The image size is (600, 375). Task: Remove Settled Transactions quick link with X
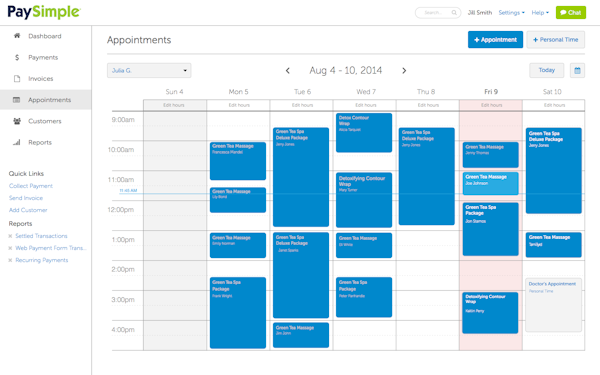(10, 236)
